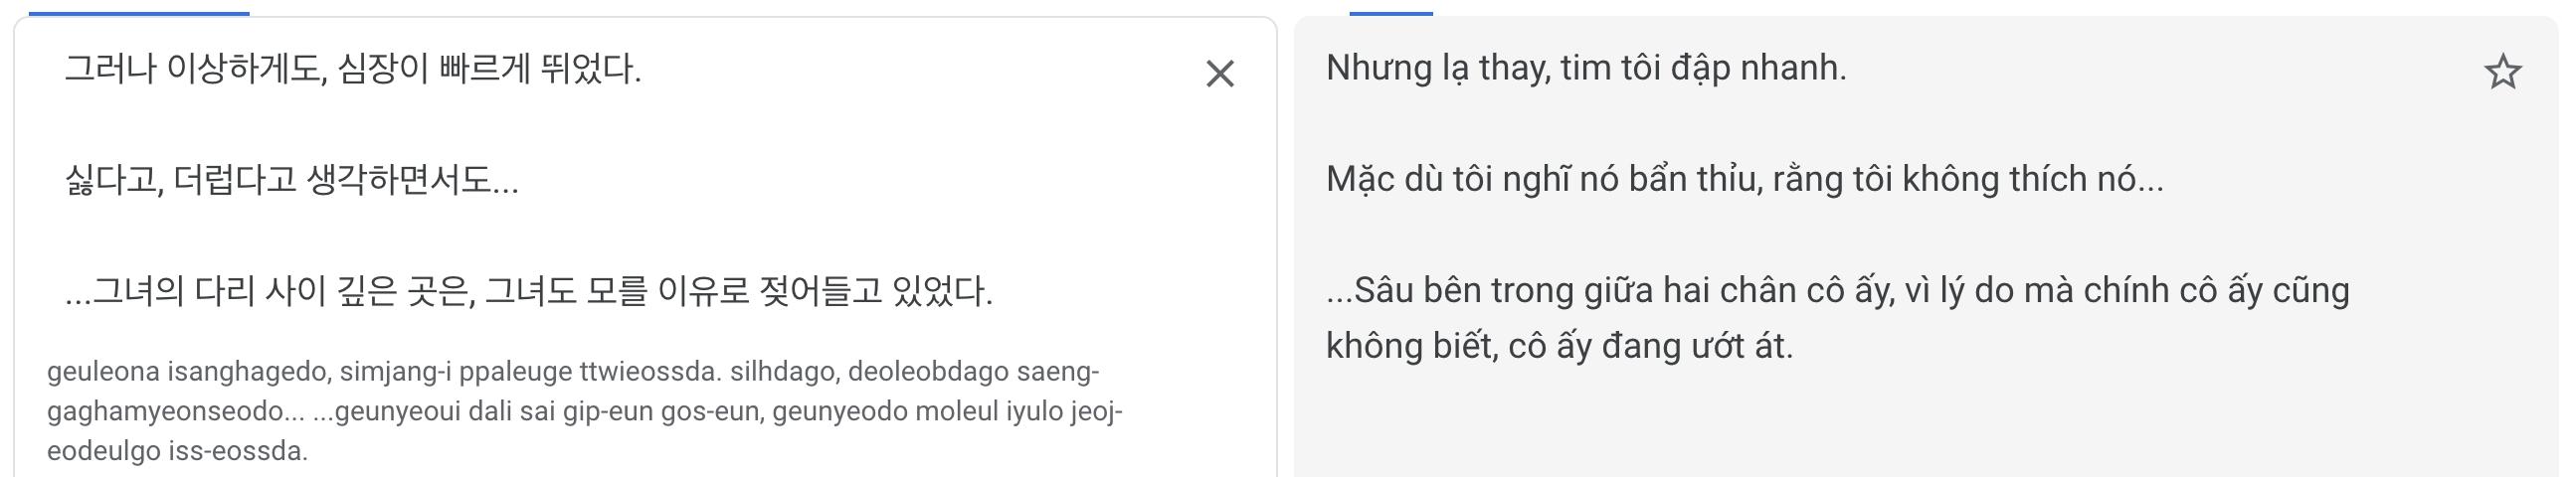Click the translated line starting with "không biết"

[1558, 346]
